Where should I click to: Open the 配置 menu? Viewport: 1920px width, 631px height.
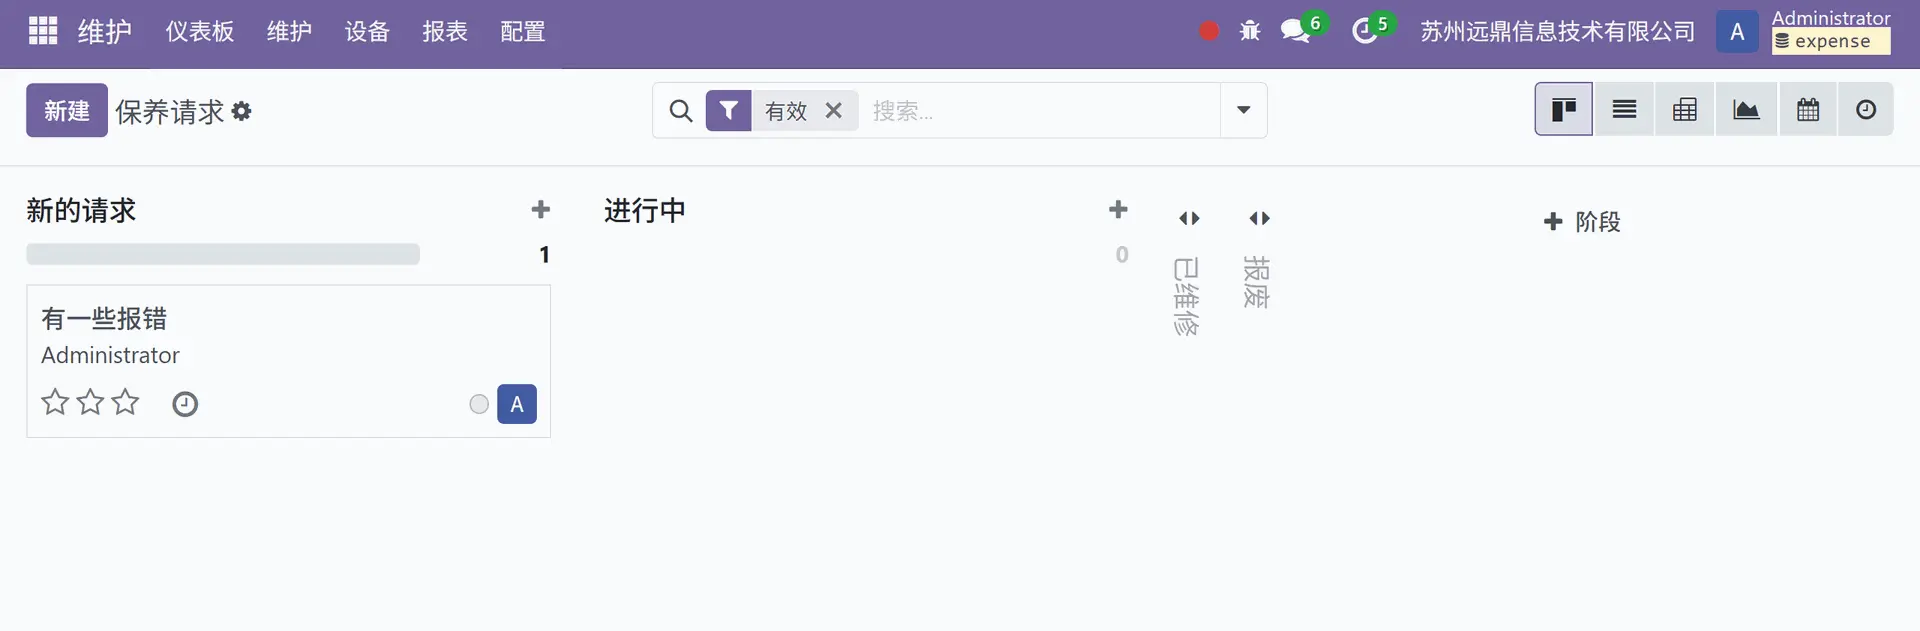pyautogui.click(x=523, y=31)
